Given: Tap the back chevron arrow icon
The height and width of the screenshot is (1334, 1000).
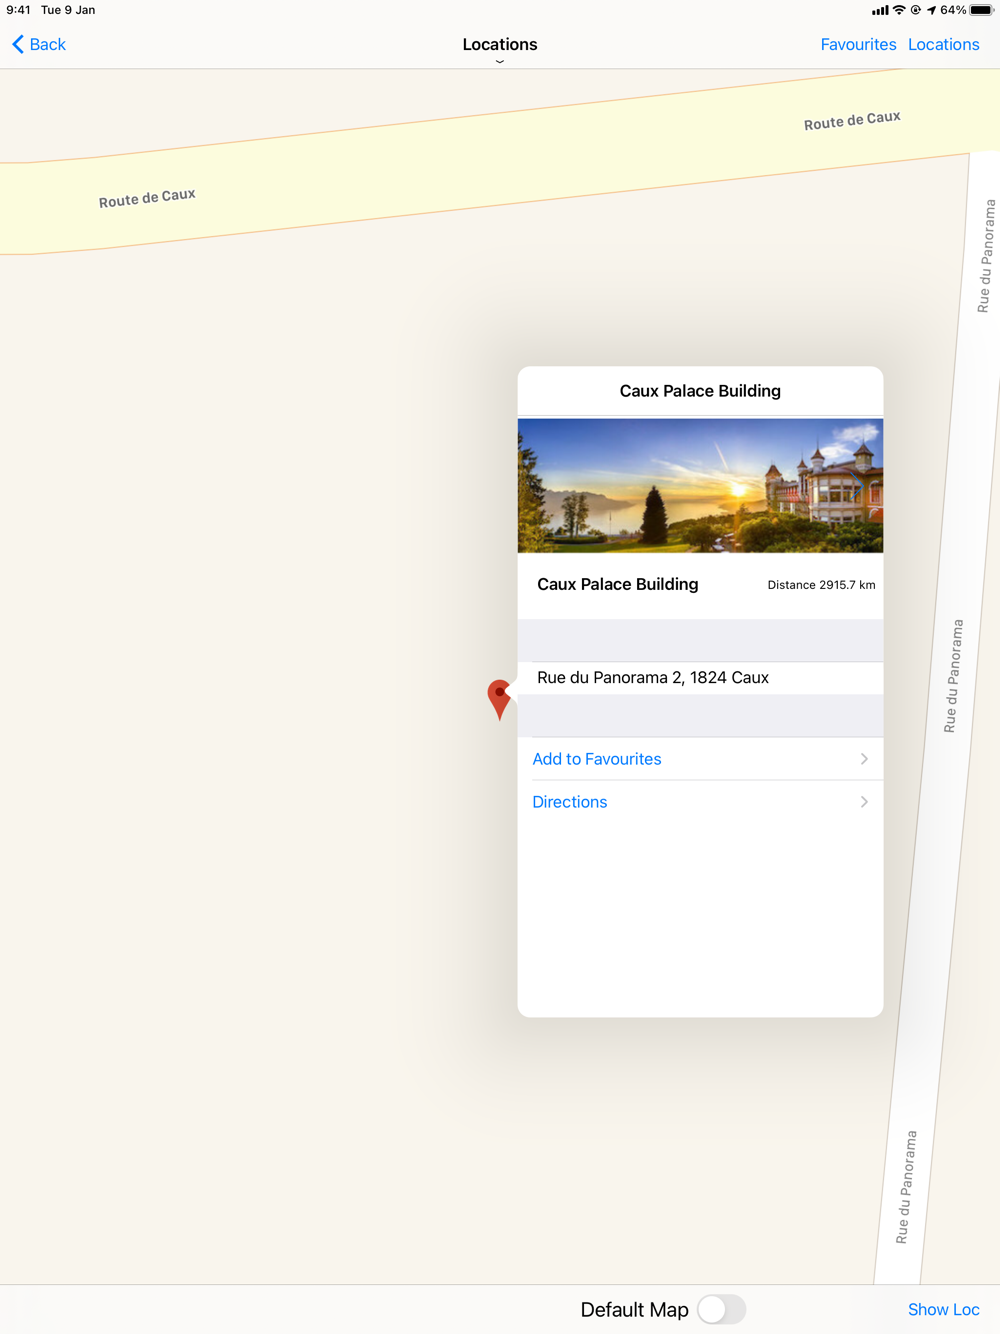Looking at the screenshot, I should click(17, 44).
